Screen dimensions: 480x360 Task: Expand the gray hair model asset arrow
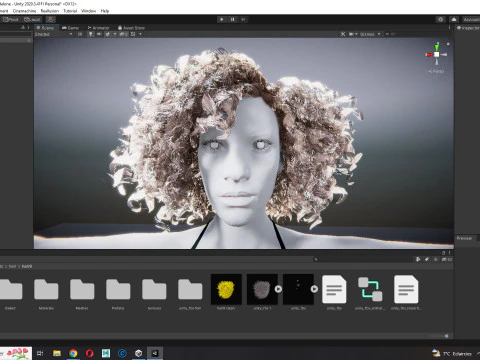point(278,289)
